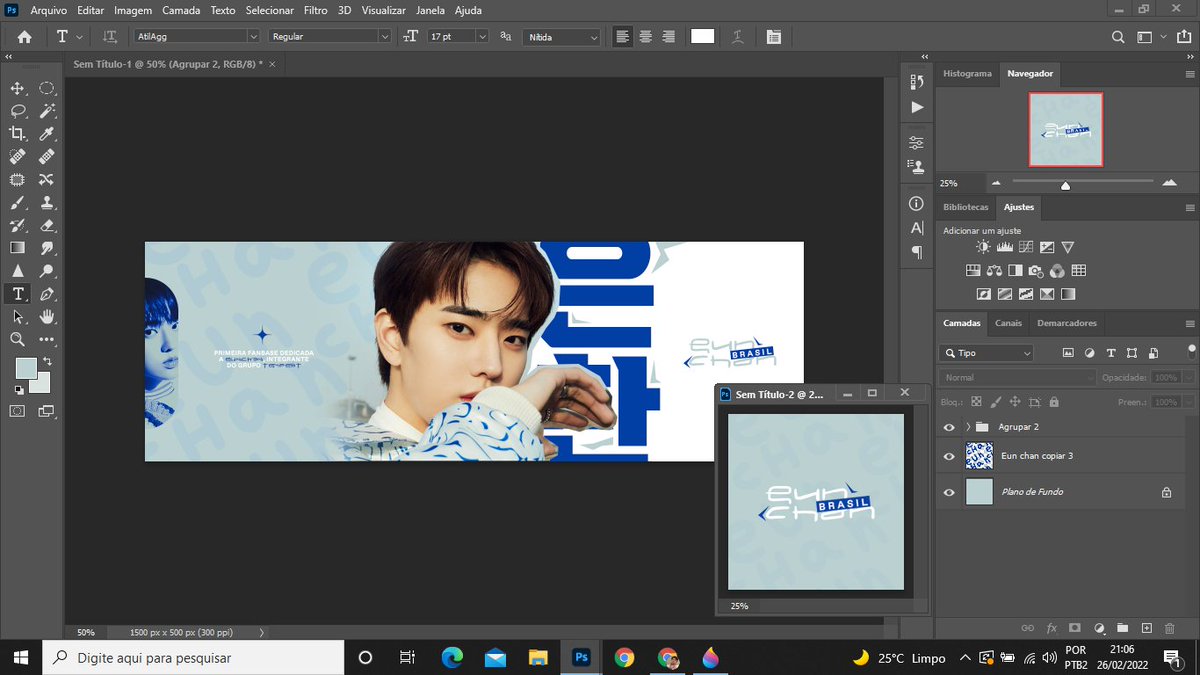Select the Pen tool

46,294
